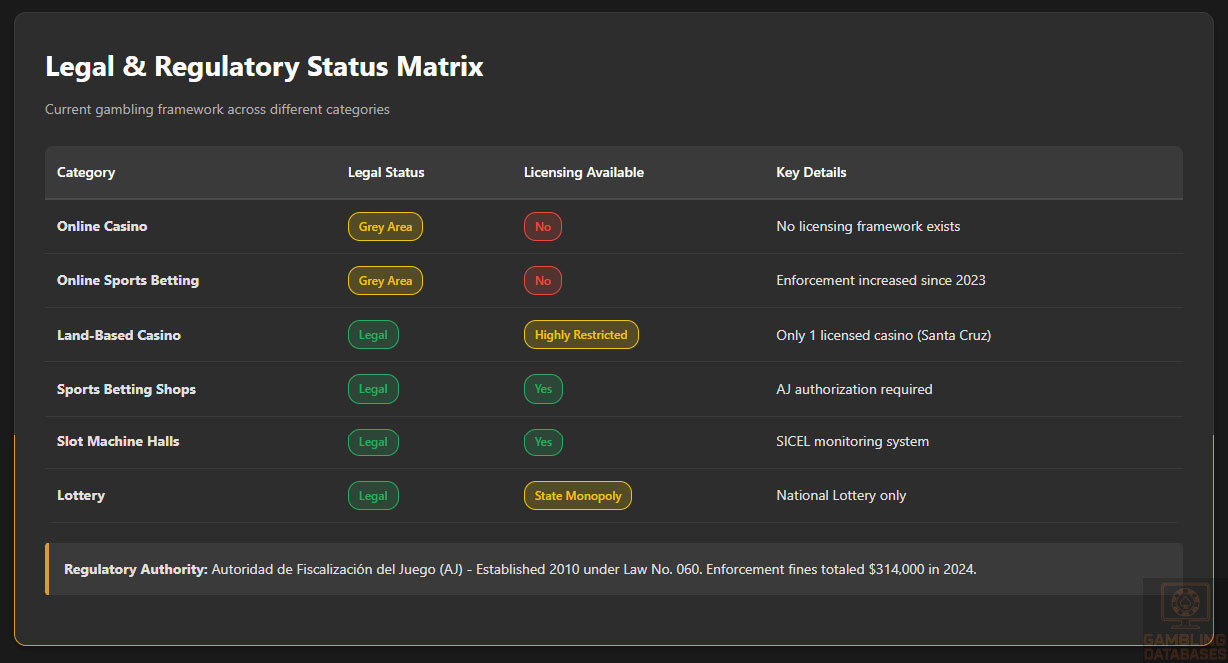Click the Yes badge for Sports Betting Shops
This screenshot has height=663, width=1228.
[x=542, y=389]
